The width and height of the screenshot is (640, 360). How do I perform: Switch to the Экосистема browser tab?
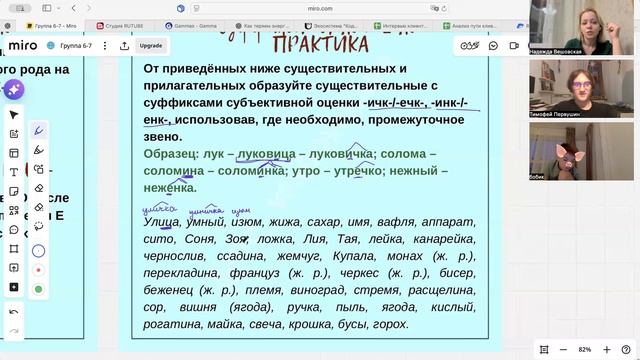pos(331,26)
